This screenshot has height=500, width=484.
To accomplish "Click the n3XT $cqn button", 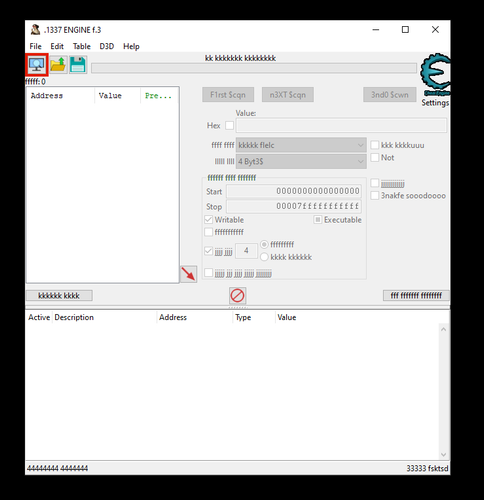I will click(x=288, y=95).
